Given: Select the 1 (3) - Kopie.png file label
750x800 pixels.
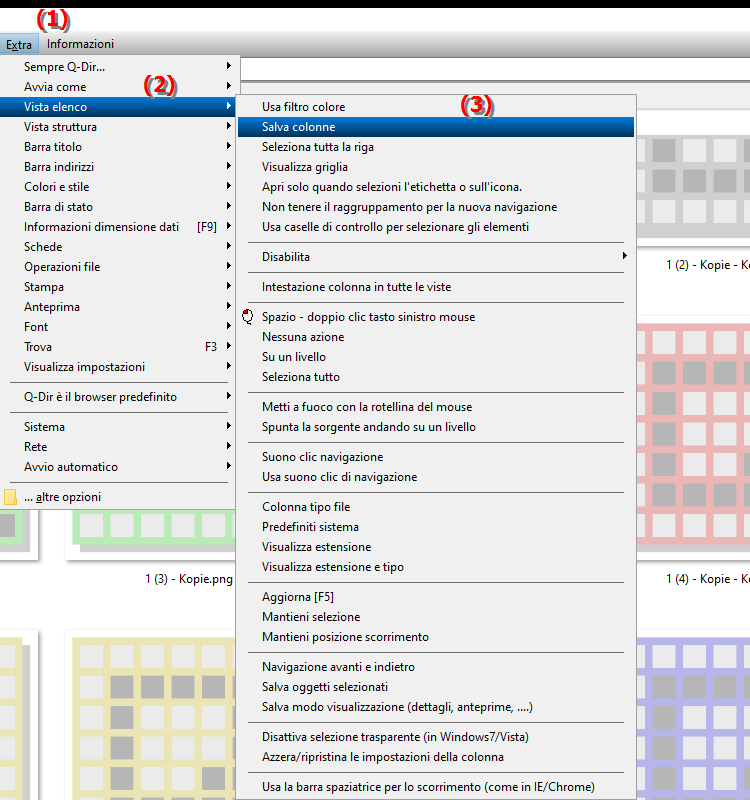Looking at the screenshot, I should tap(189, 579).
